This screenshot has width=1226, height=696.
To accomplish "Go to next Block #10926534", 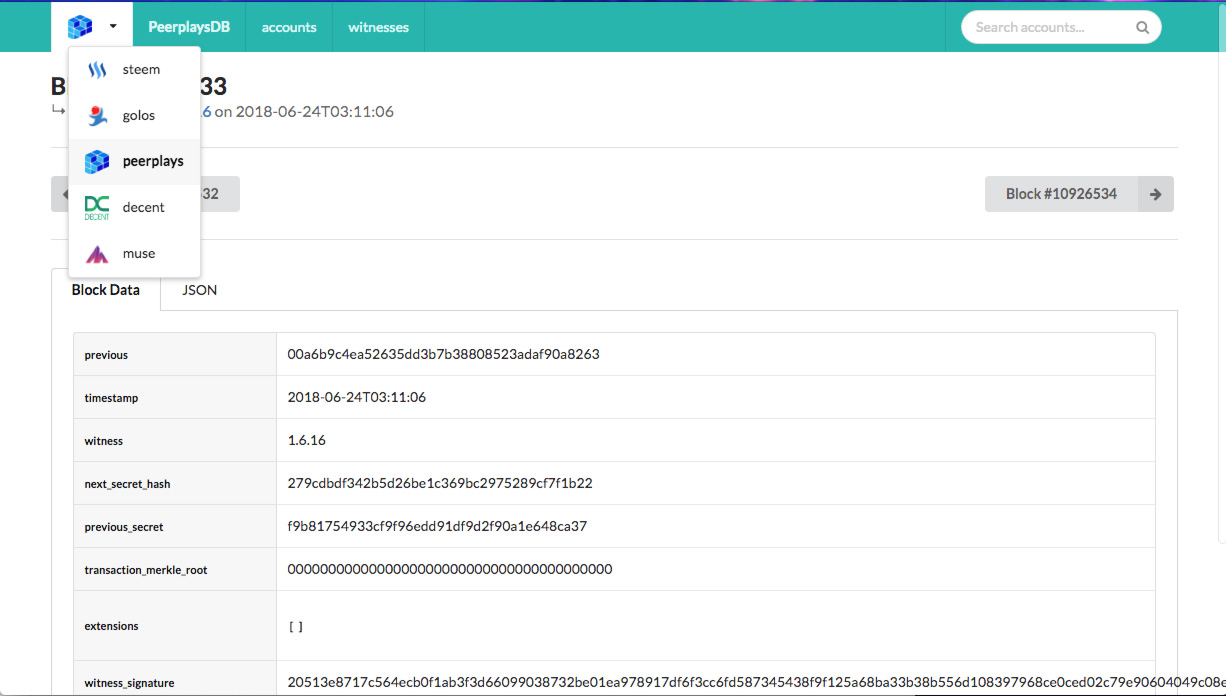I will point(1079,194).
